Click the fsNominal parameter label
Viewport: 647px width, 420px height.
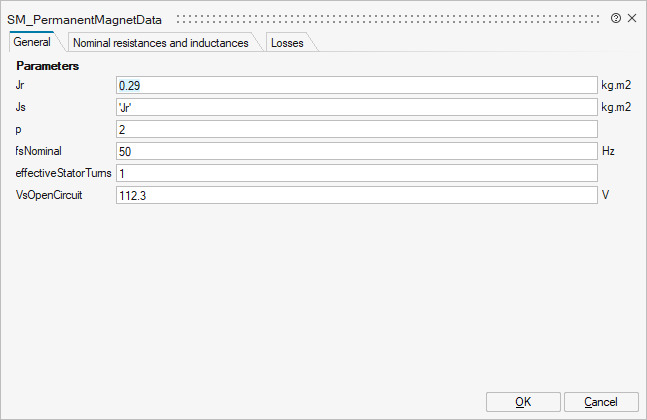(x=39, y=152)
